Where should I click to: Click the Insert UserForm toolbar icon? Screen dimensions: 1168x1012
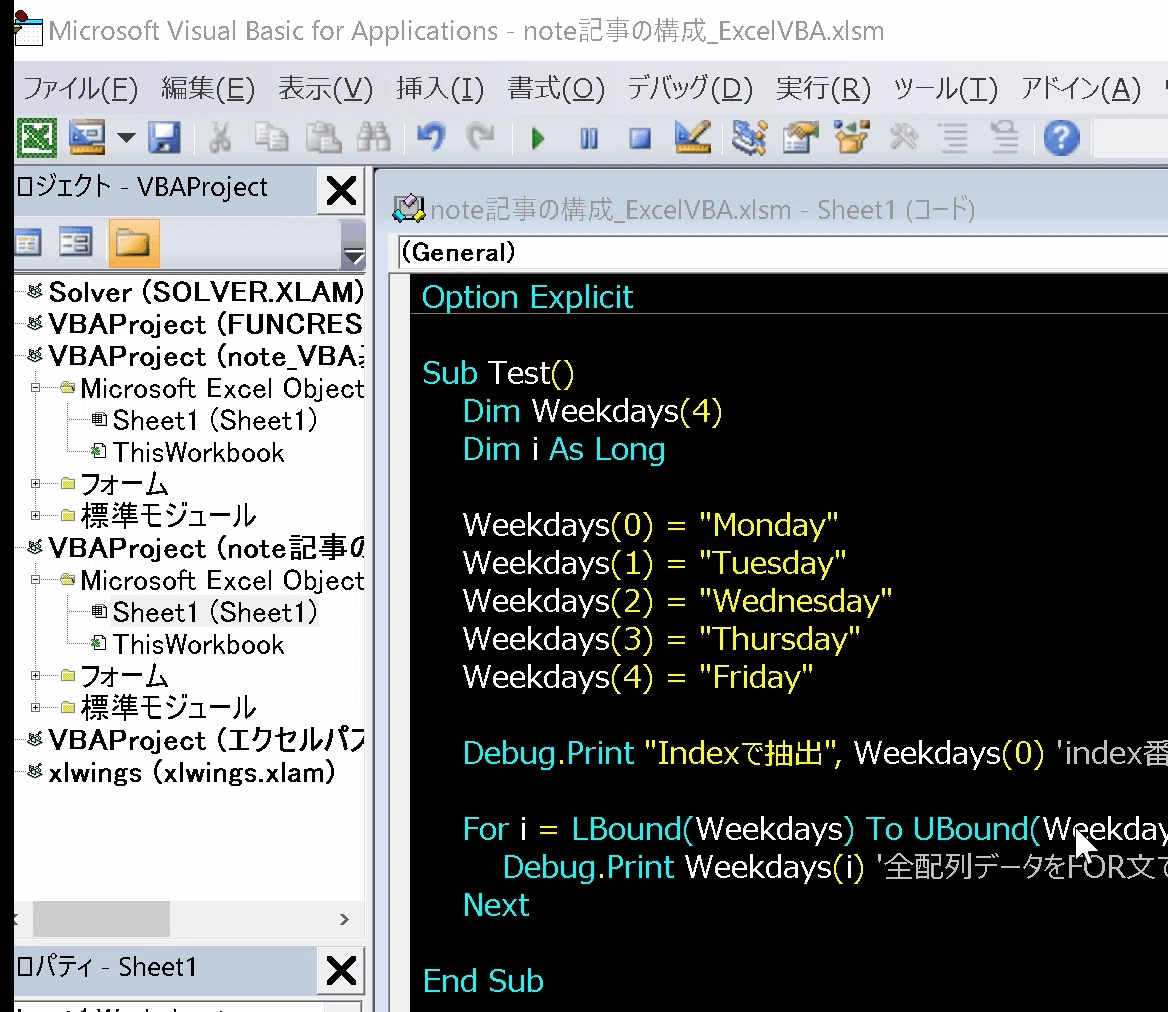point(87,138)
